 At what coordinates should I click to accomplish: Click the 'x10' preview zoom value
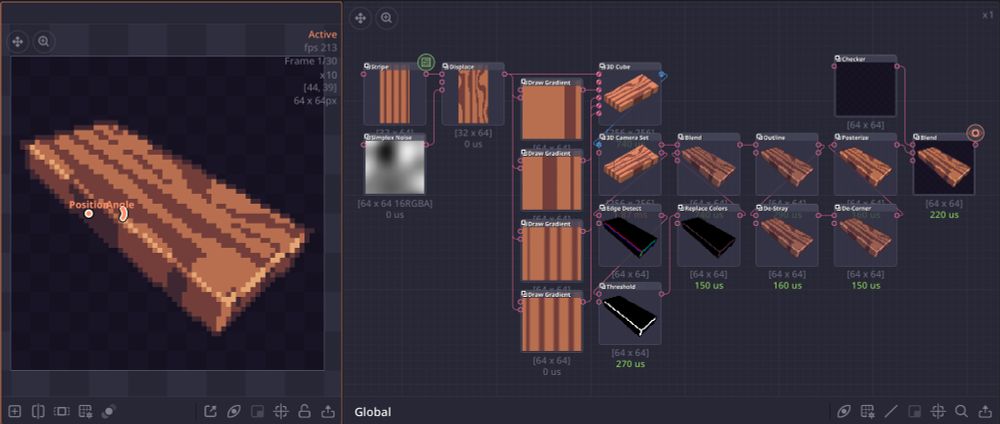coord(328,75)
